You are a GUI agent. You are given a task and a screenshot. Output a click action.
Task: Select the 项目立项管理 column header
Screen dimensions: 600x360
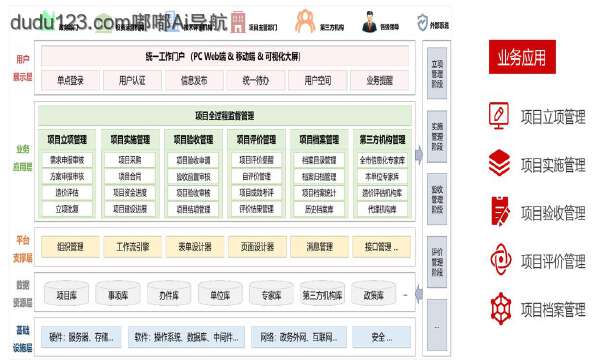(x=67, y=140)
